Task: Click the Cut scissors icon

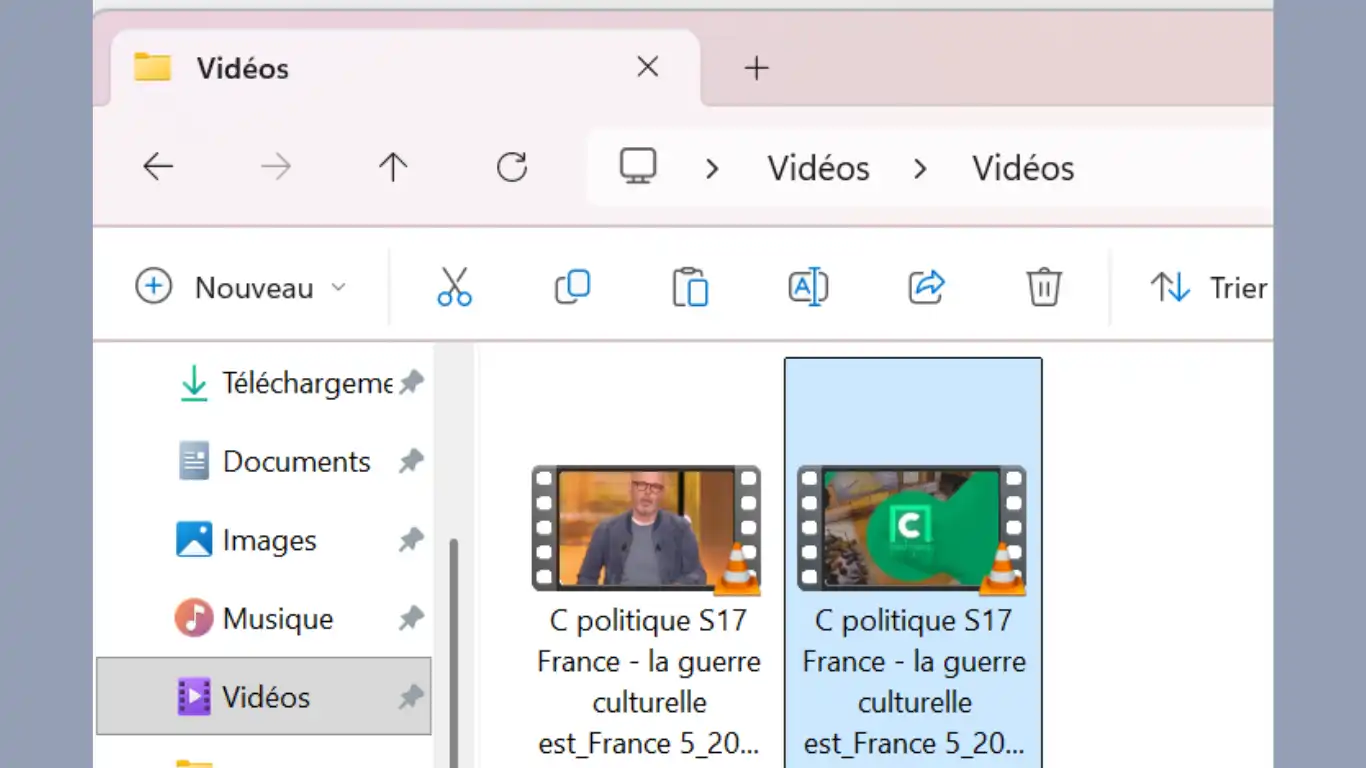Action: (x=454, y=288)
